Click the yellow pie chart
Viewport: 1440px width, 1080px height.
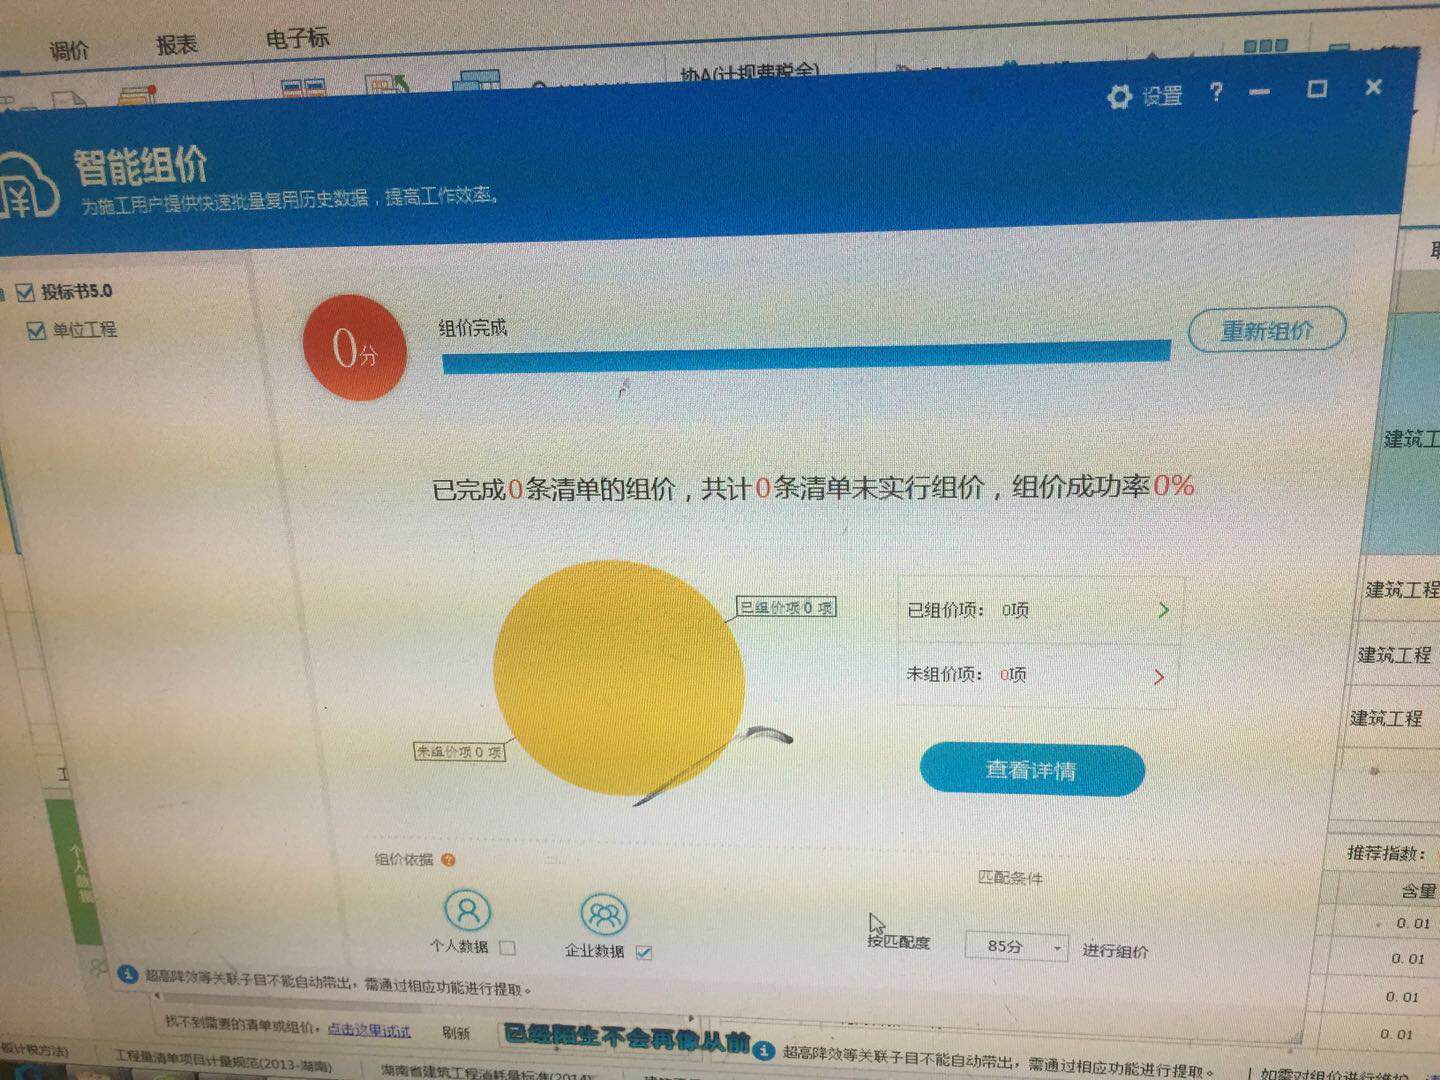[619, 678]
